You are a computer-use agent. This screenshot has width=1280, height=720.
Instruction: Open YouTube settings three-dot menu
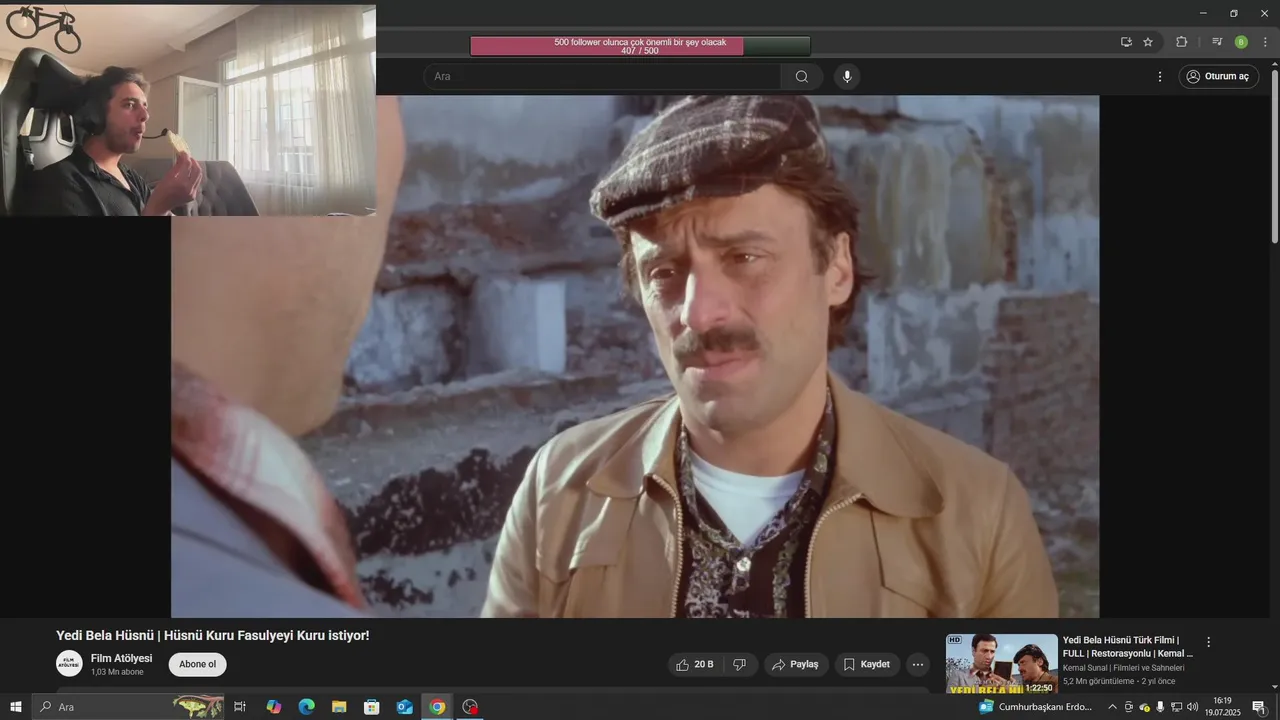point(1160,77)
